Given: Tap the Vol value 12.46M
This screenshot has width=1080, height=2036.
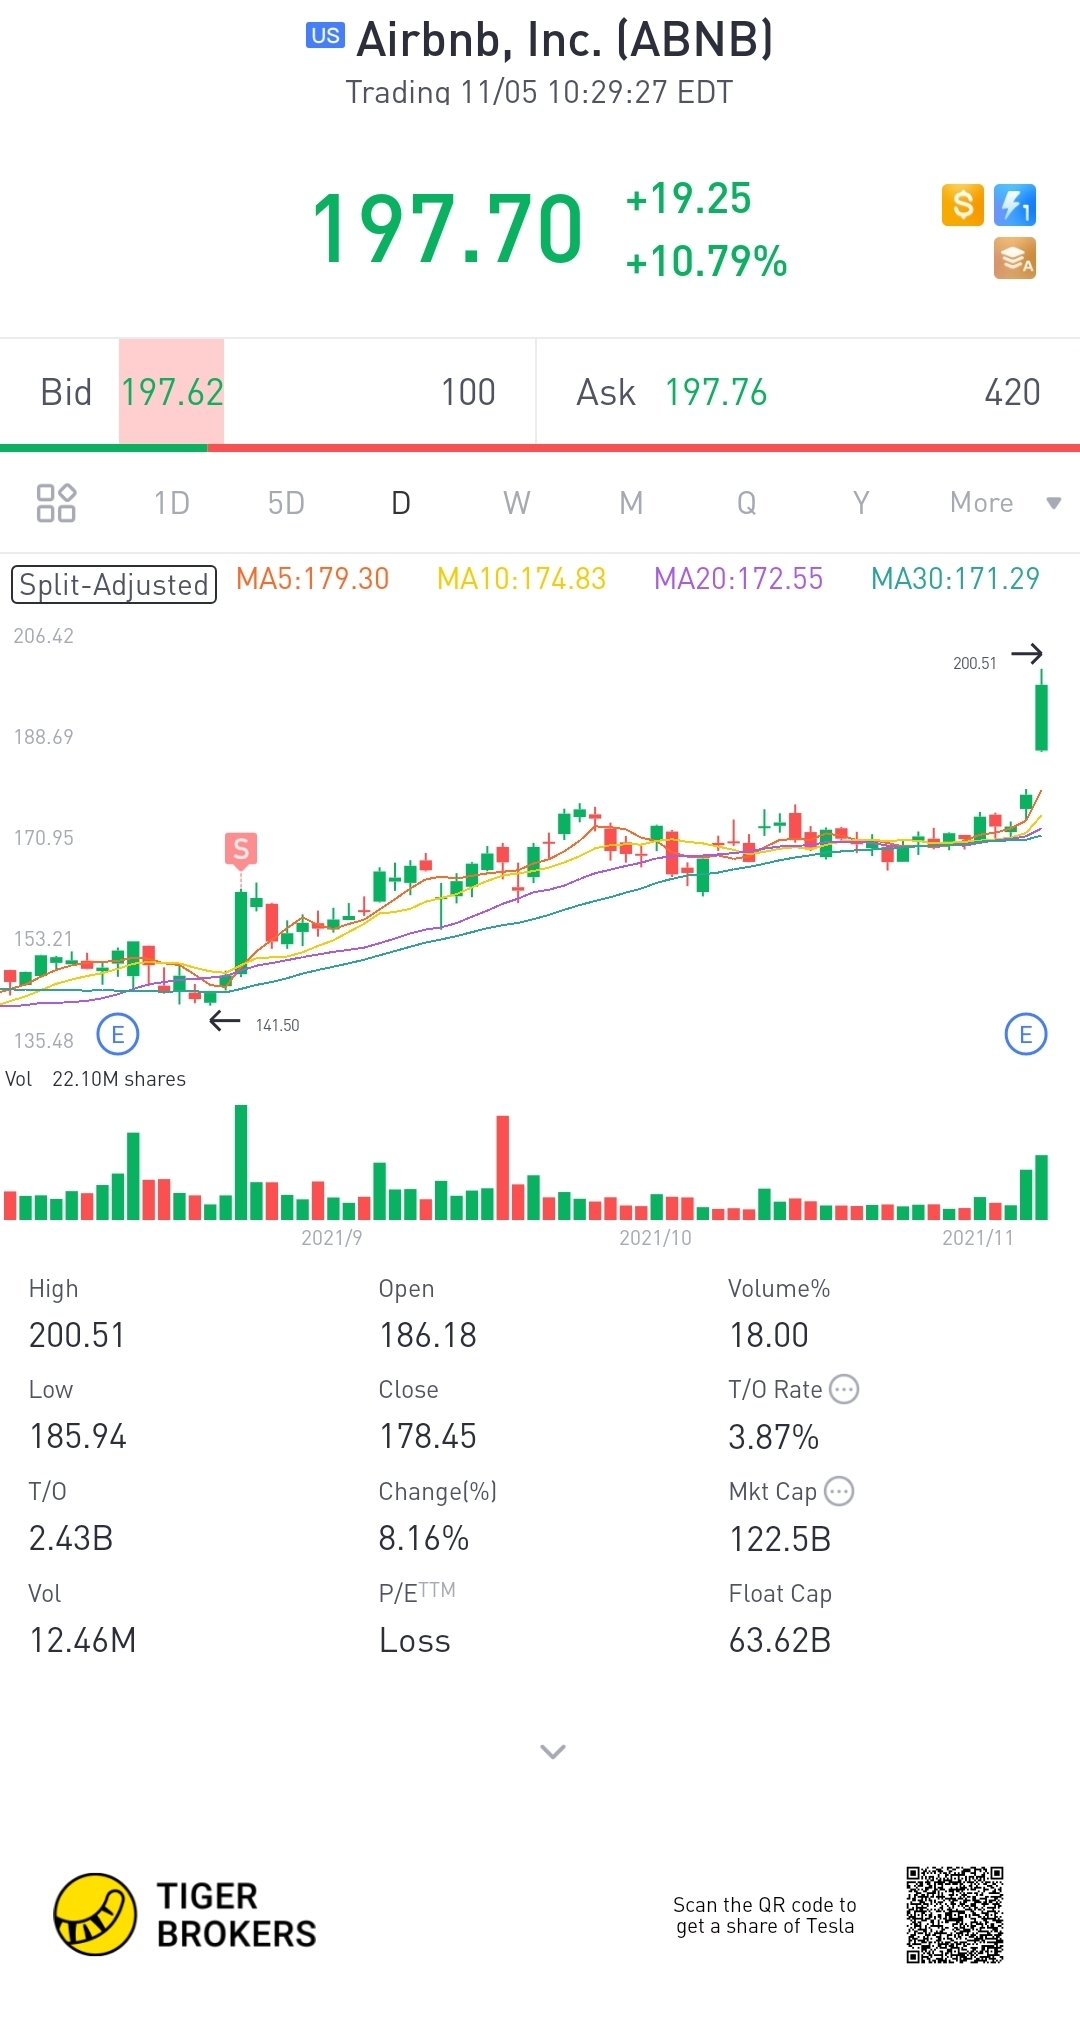Looking at the screenshot, I should [x=82, y=1640].
